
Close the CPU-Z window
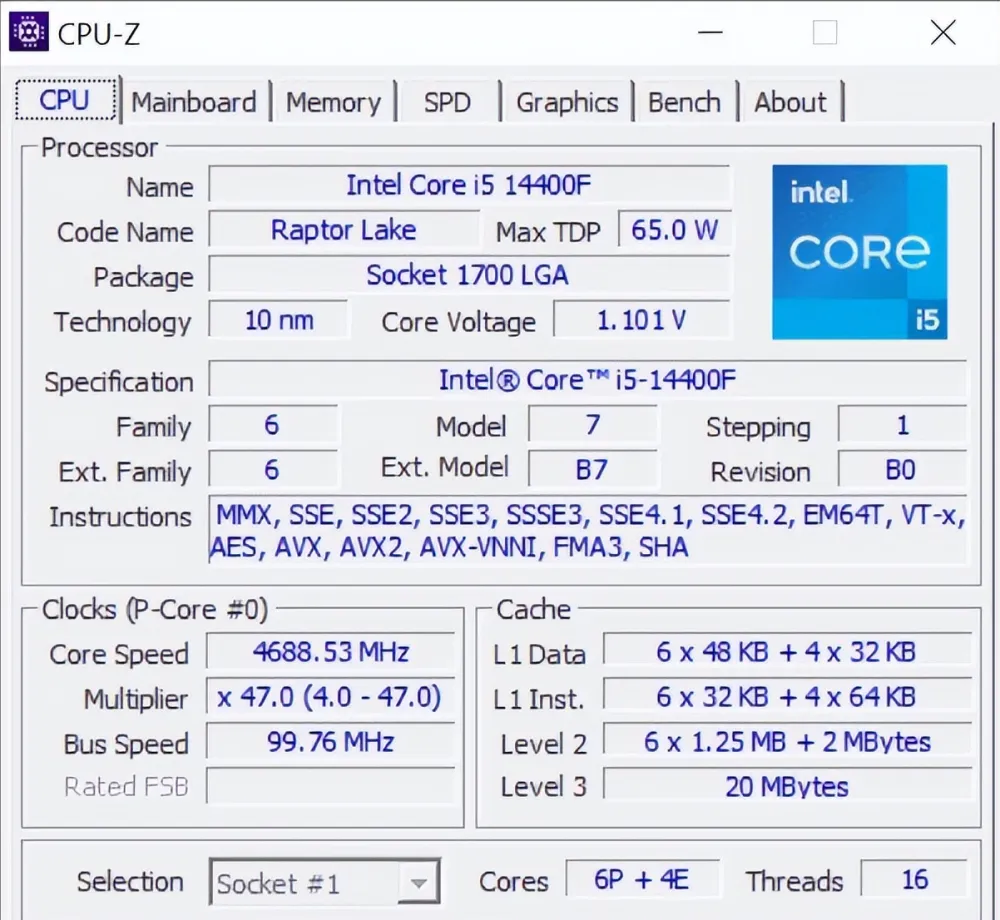(943, 32)
